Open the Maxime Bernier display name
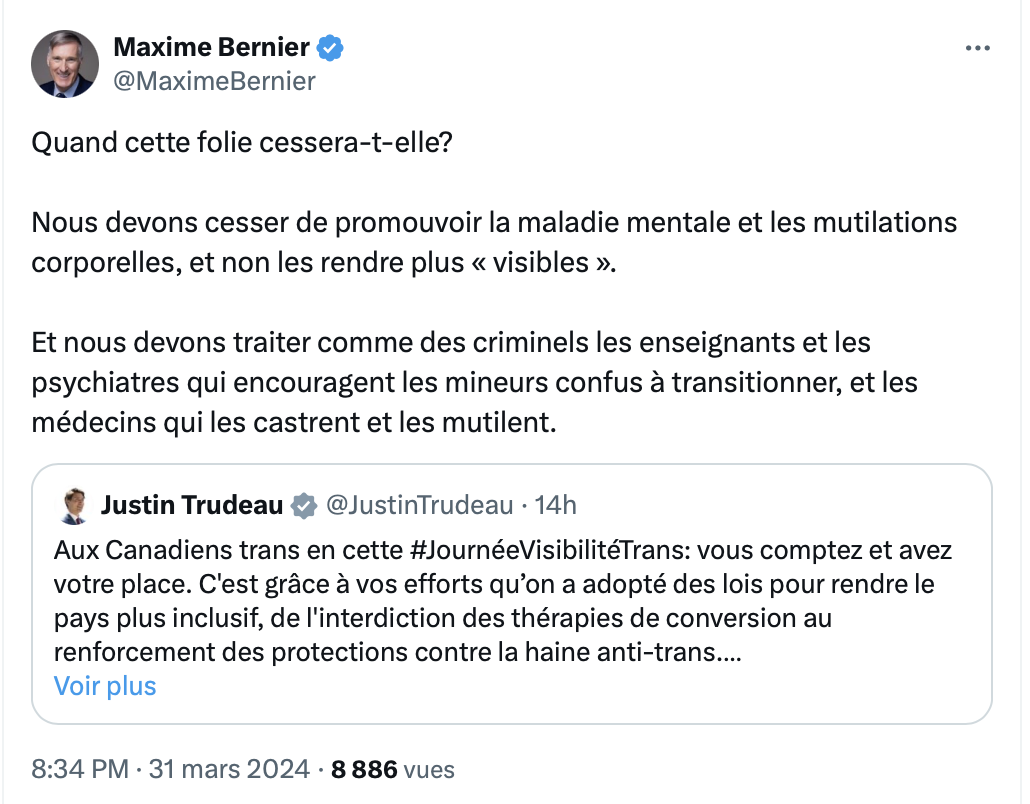This screenshot has width=1030, height=804. pyautogui.click(x=212, y=47)
